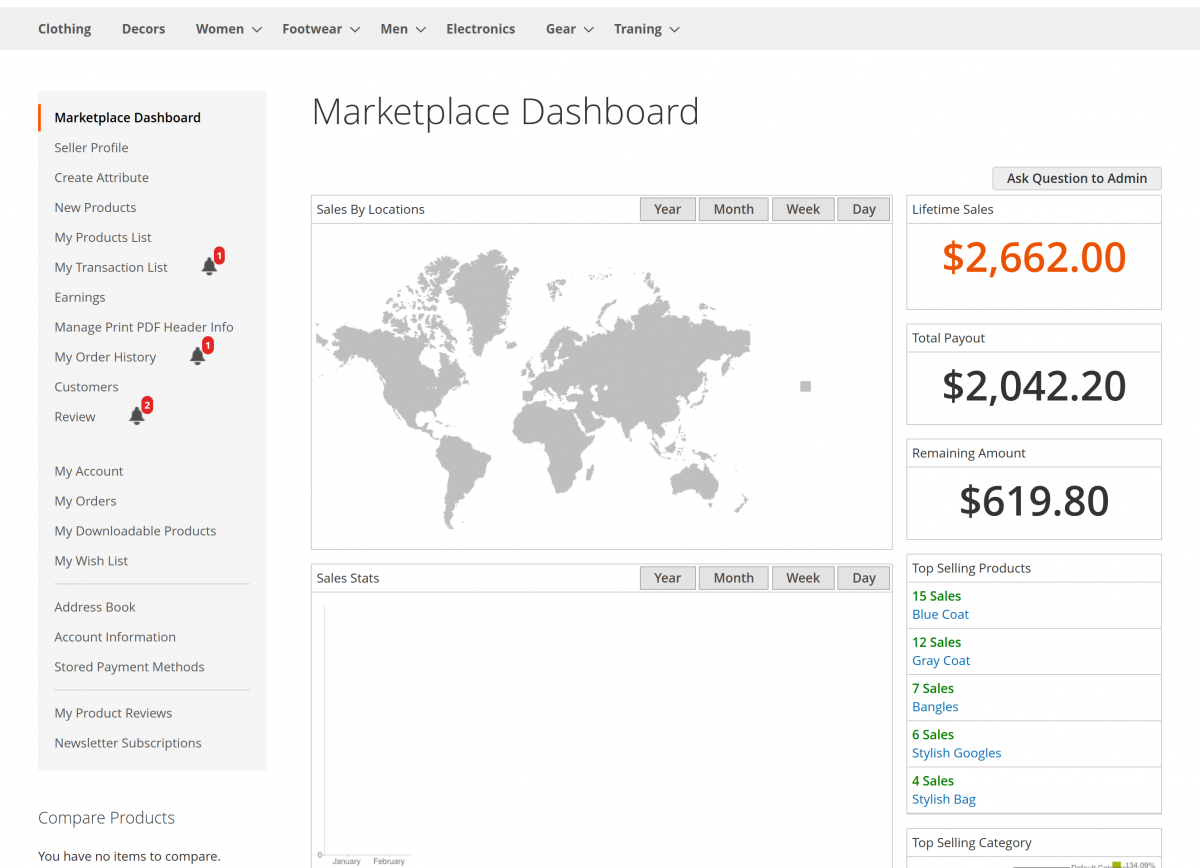Expand the Footwear dropdown arrow

[x=355, y=30]
